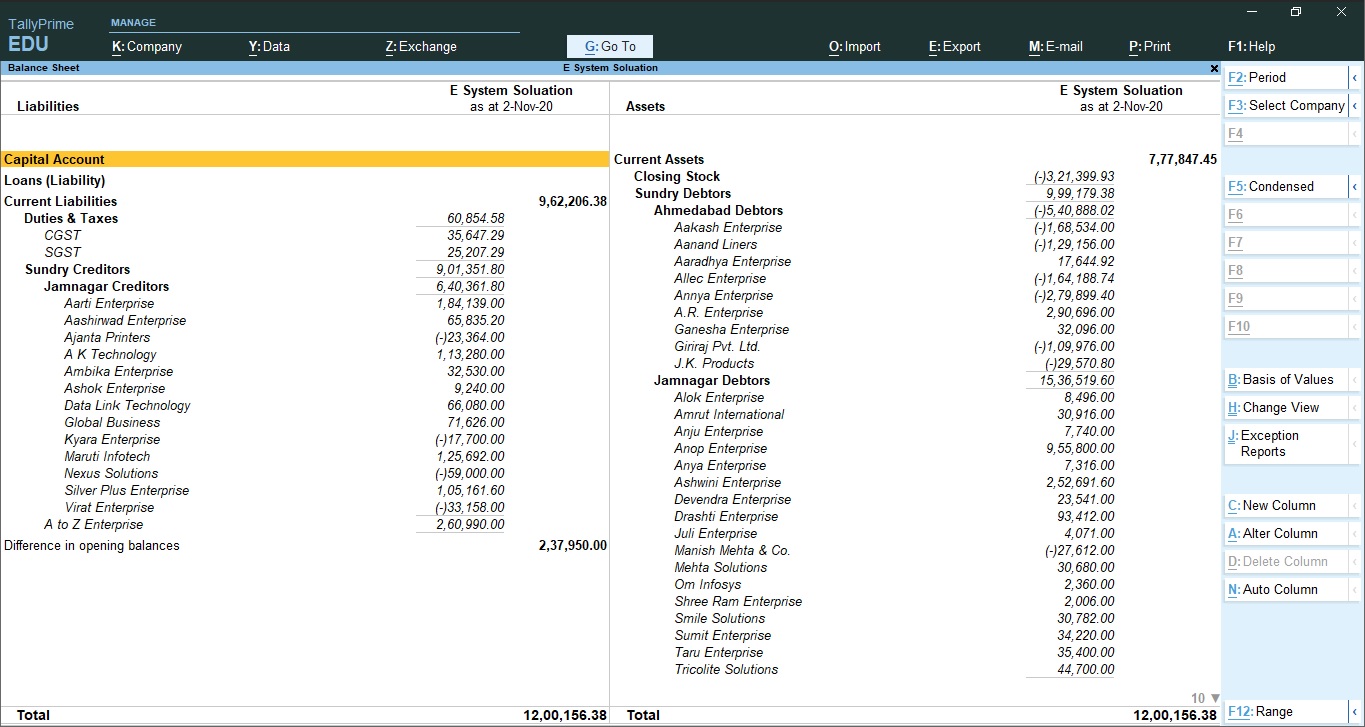Close the Balance Sheet report panel

1214,68
